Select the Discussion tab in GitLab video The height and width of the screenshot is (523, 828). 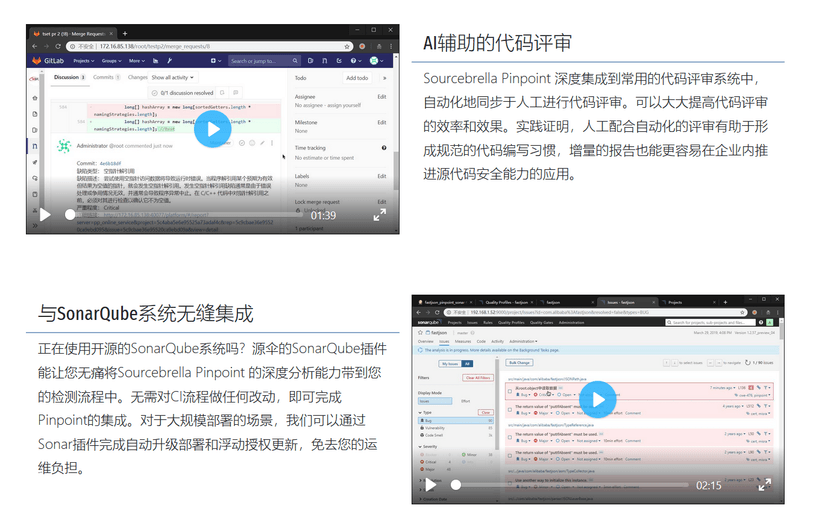[69, 77]
